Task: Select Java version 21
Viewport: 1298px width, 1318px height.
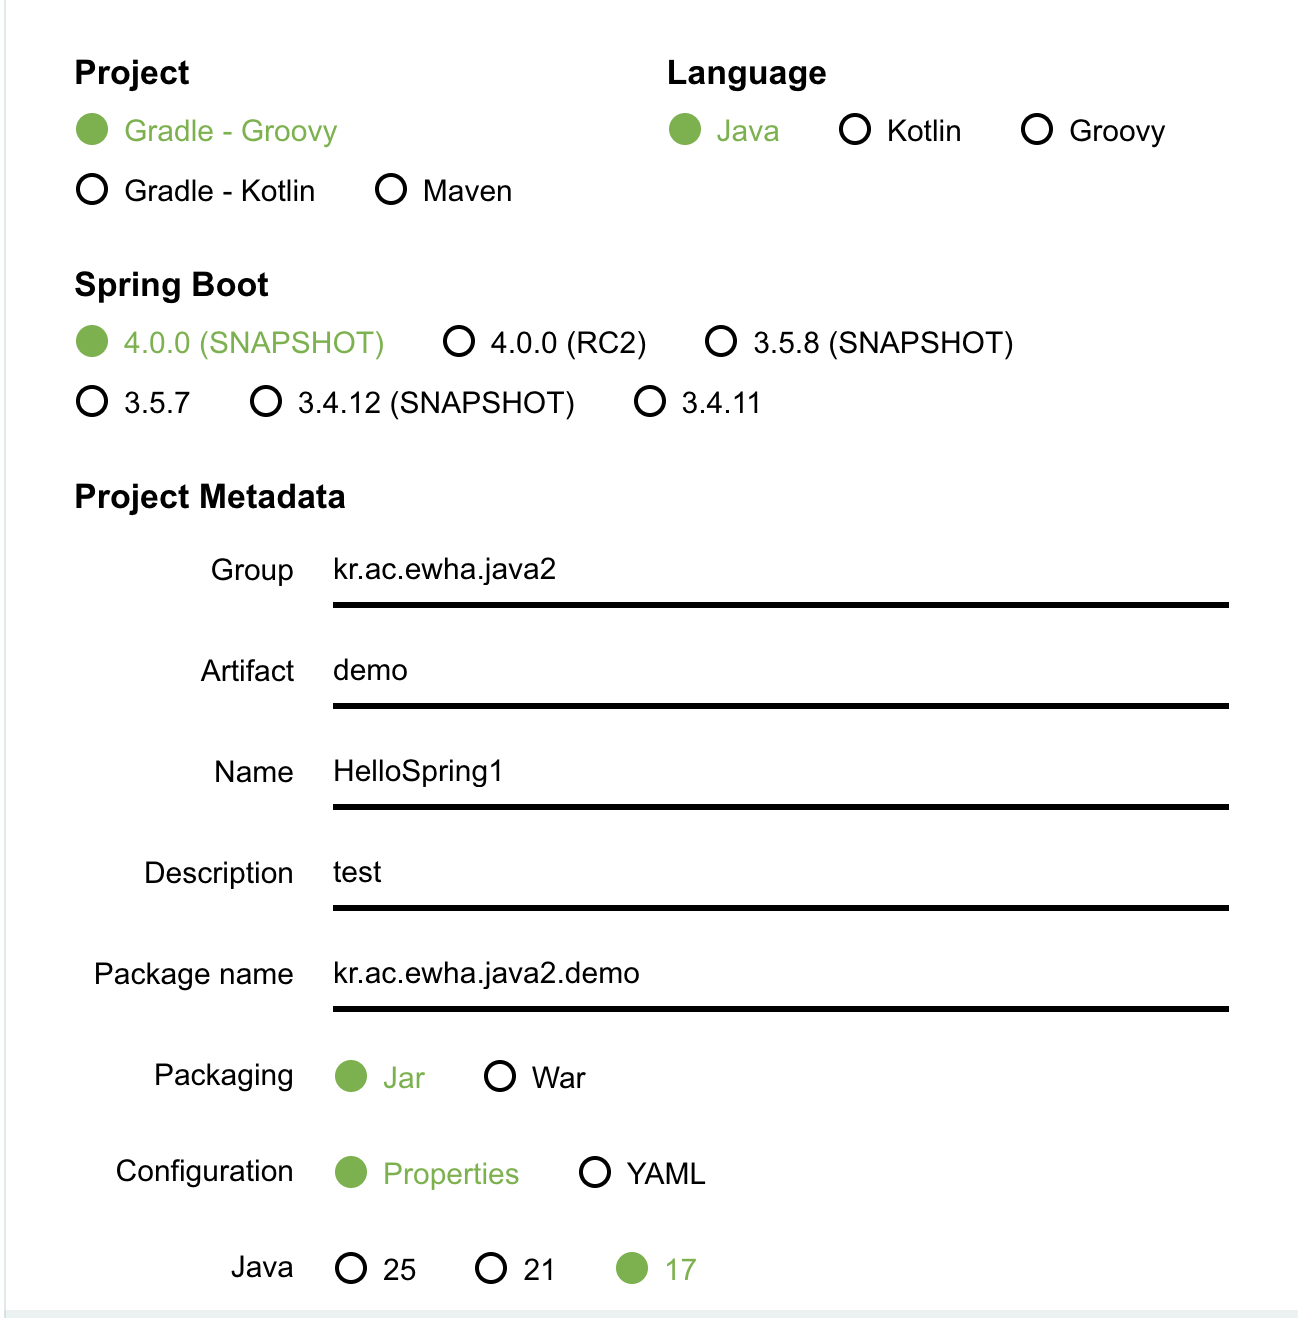Action: click(x=491, y=1268)
